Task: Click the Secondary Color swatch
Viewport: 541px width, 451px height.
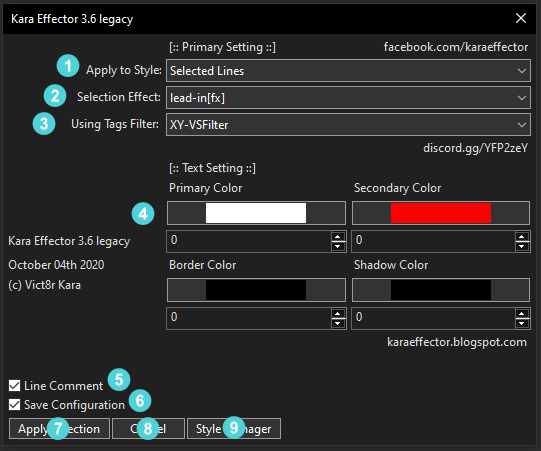Action: pos(441,213)
